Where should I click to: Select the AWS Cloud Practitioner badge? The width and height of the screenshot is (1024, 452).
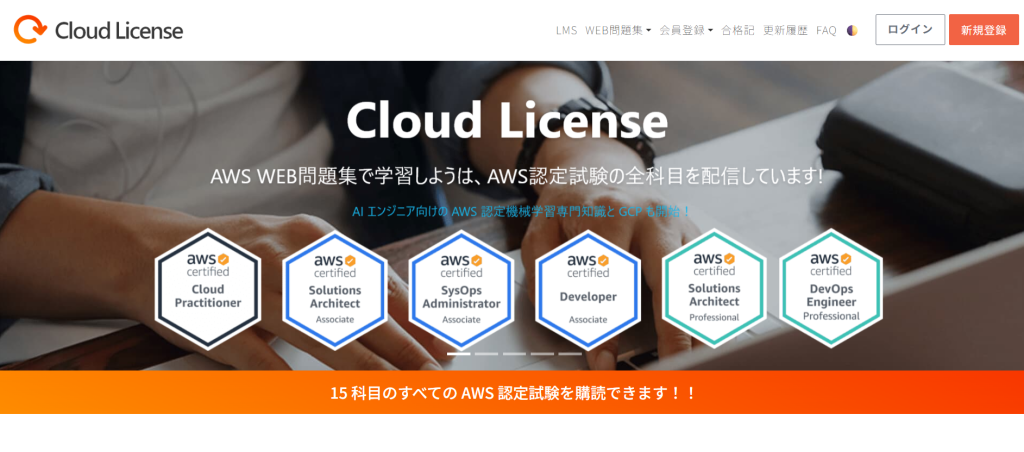click(208, 289)
